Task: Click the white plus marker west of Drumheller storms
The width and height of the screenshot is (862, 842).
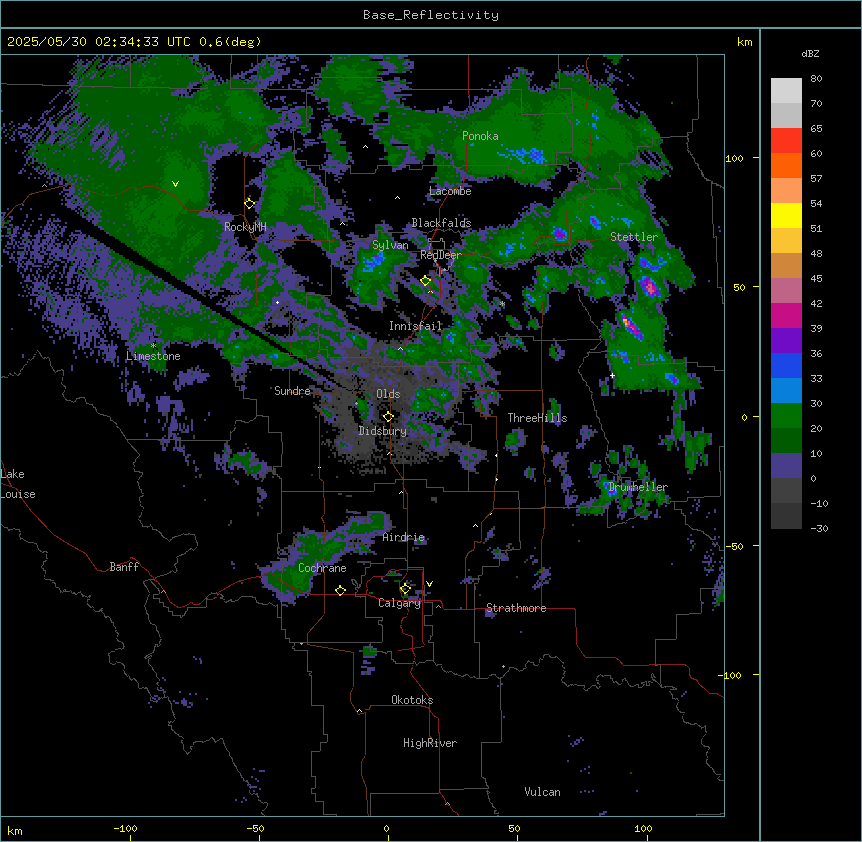Action: point(612,375)
